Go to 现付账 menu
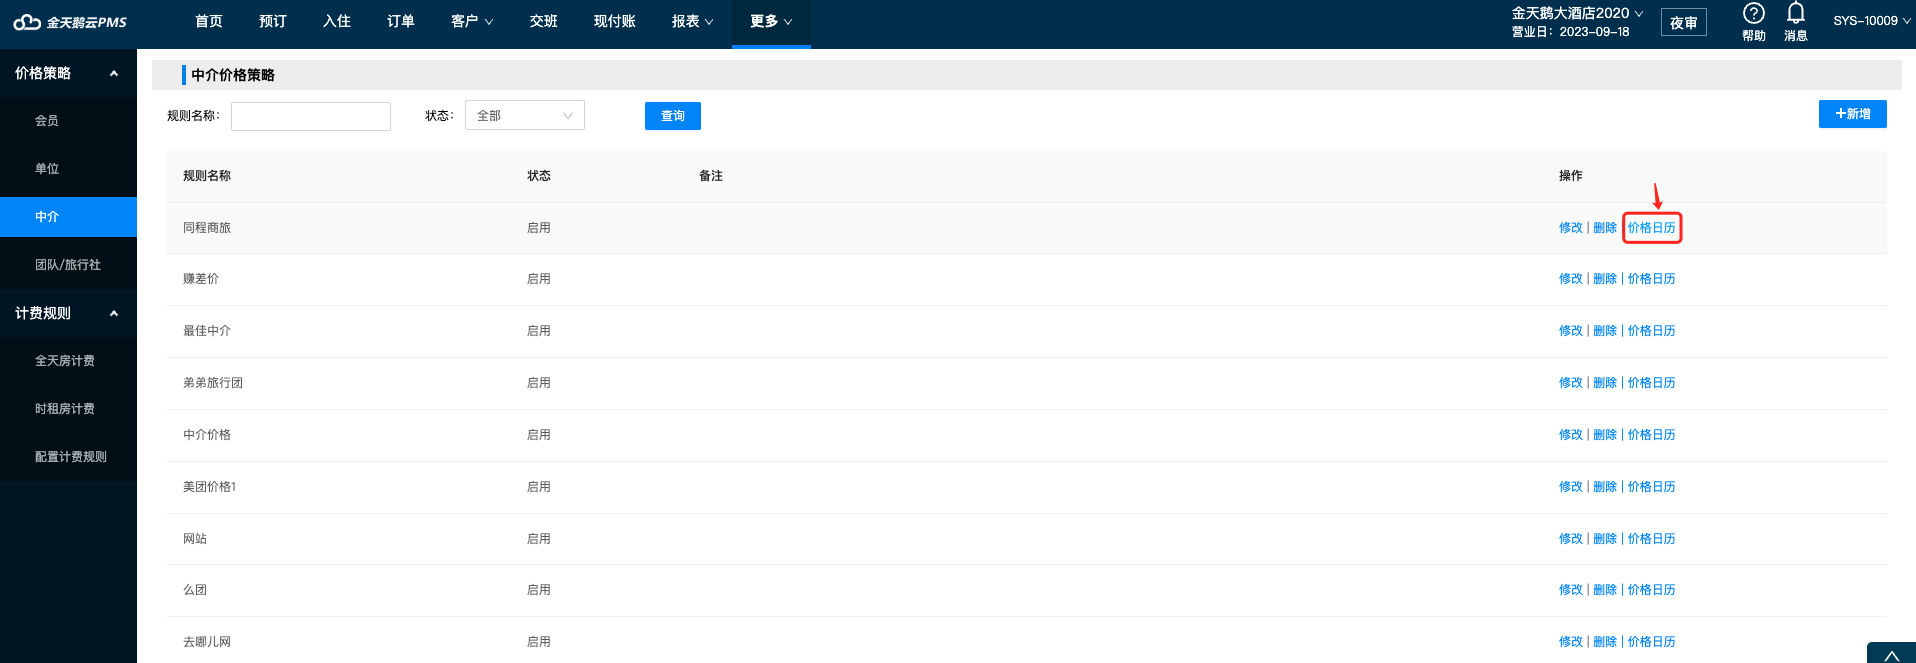 (x=615, y=21)
